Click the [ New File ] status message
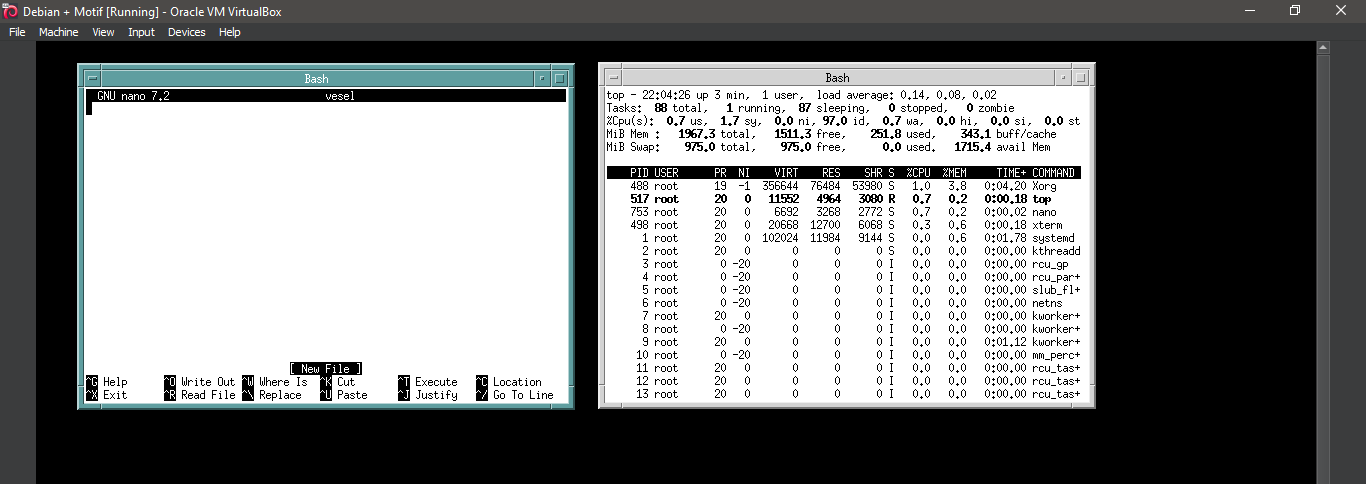The image size is (1366, 484). [326, 369]
